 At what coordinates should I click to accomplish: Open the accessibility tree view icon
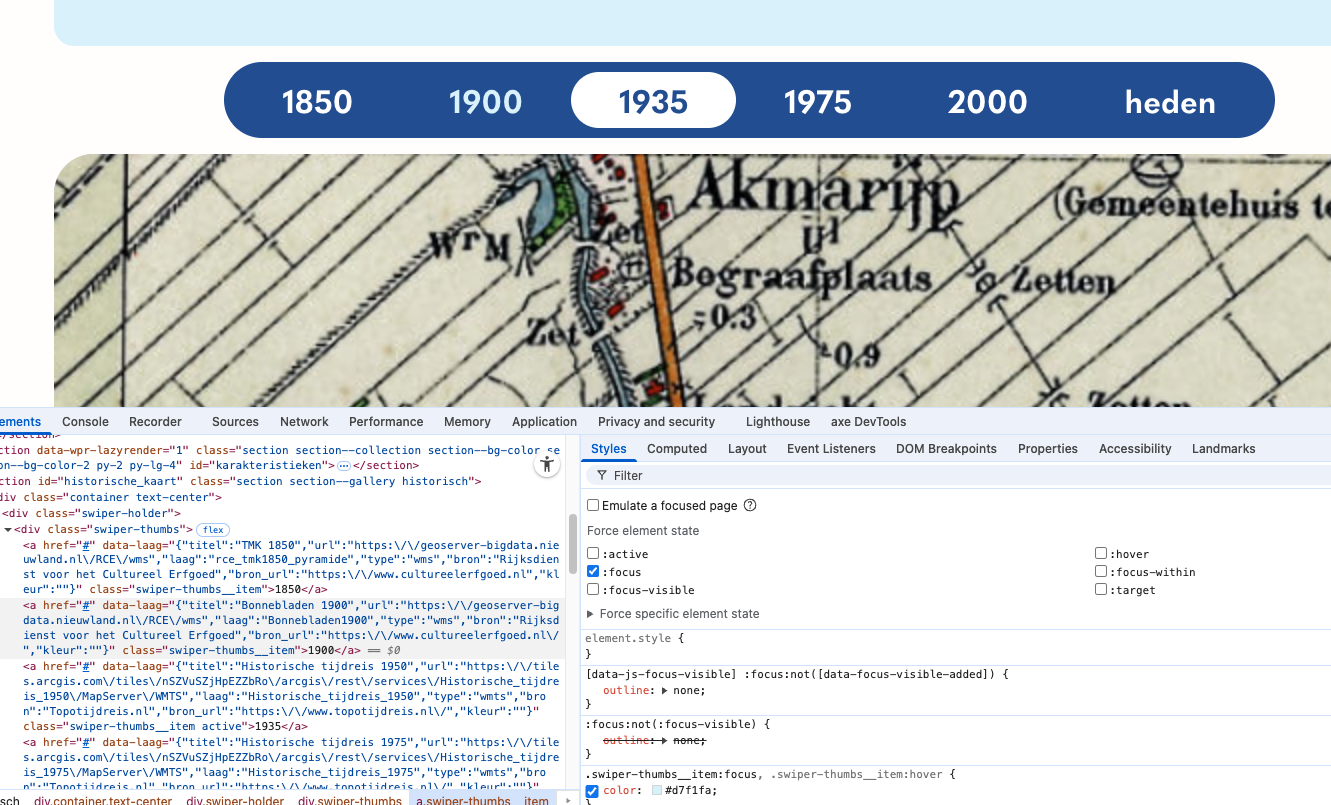[x=546, y=465]
